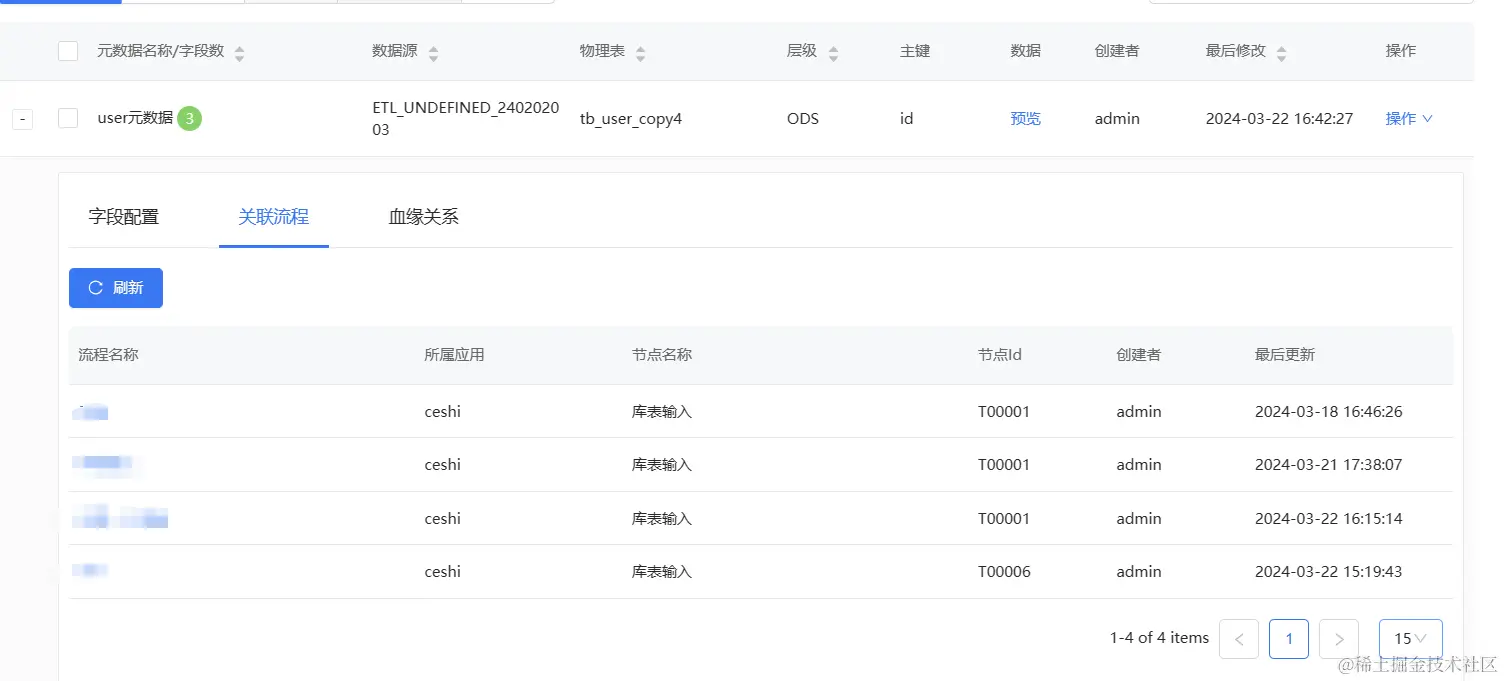
Task: Click the 所属应用 column header
Action: tap(454, 354)
